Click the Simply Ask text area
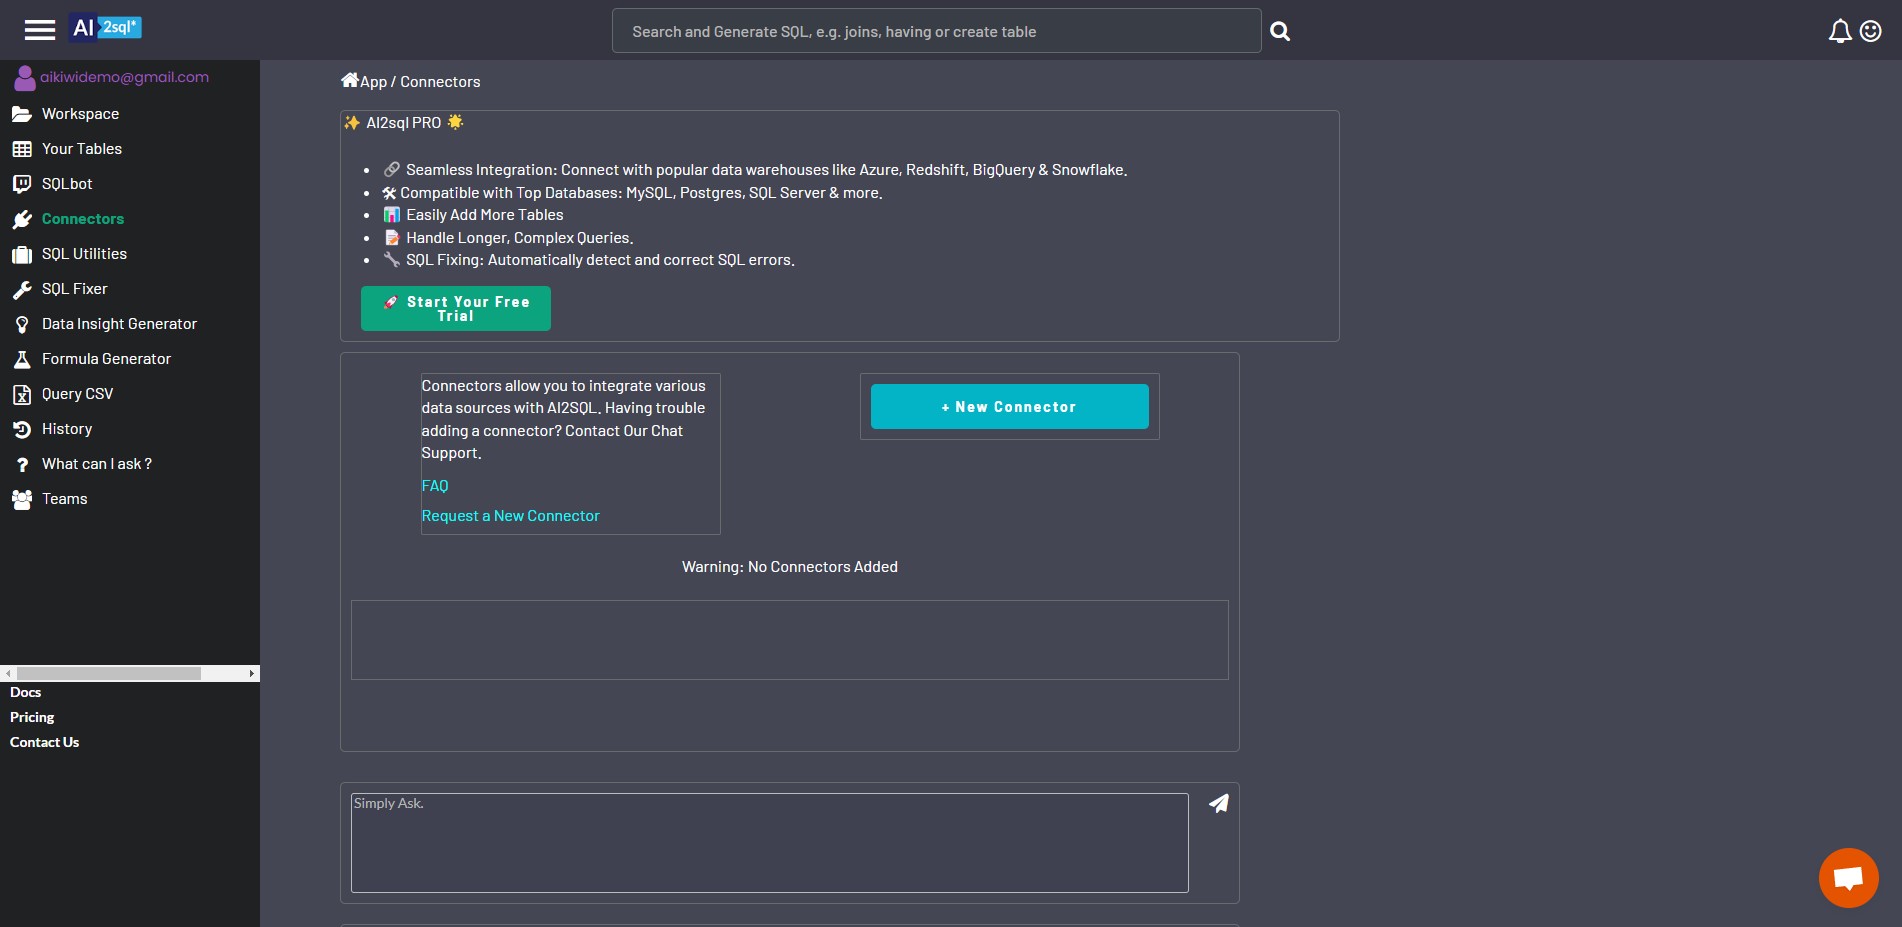This screenshot has height=927, width=1902. click(770, 843)
